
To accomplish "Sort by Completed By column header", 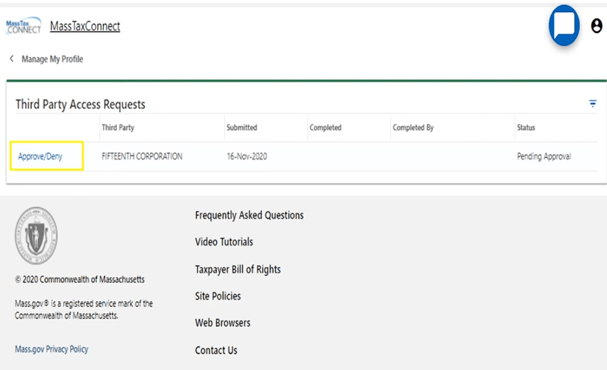I will (413, 127).
